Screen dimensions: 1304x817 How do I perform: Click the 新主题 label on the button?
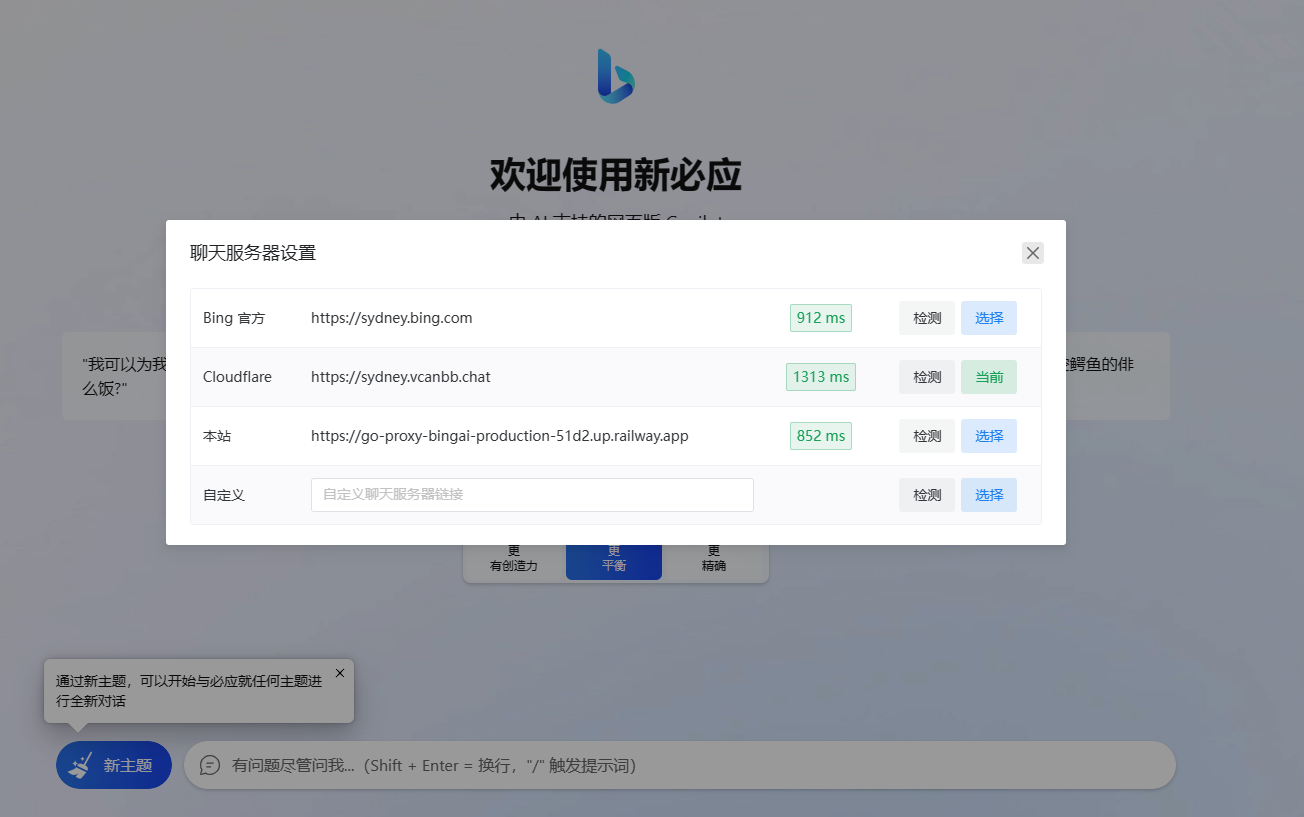coord(128,765)
